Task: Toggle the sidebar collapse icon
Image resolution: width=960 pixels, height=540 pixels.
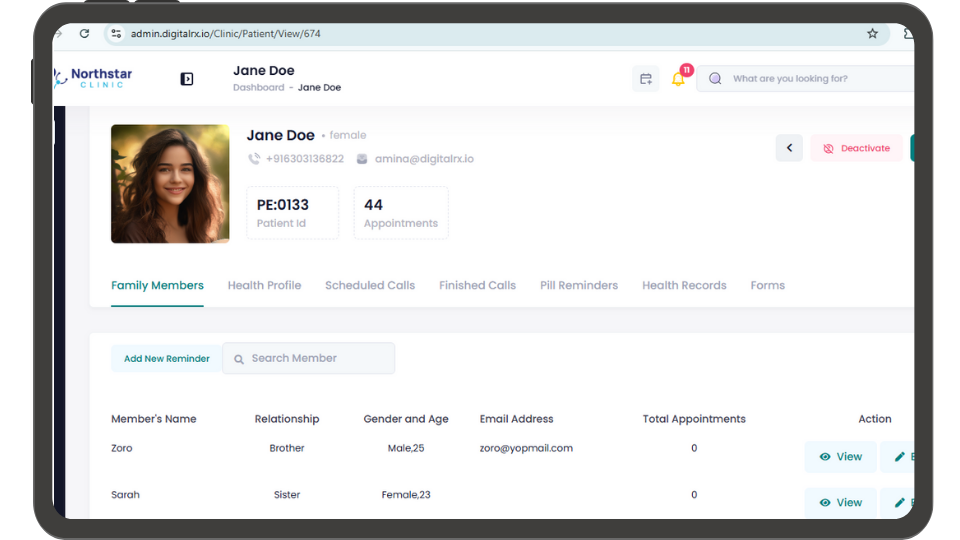Action: (x=187, y=79)
